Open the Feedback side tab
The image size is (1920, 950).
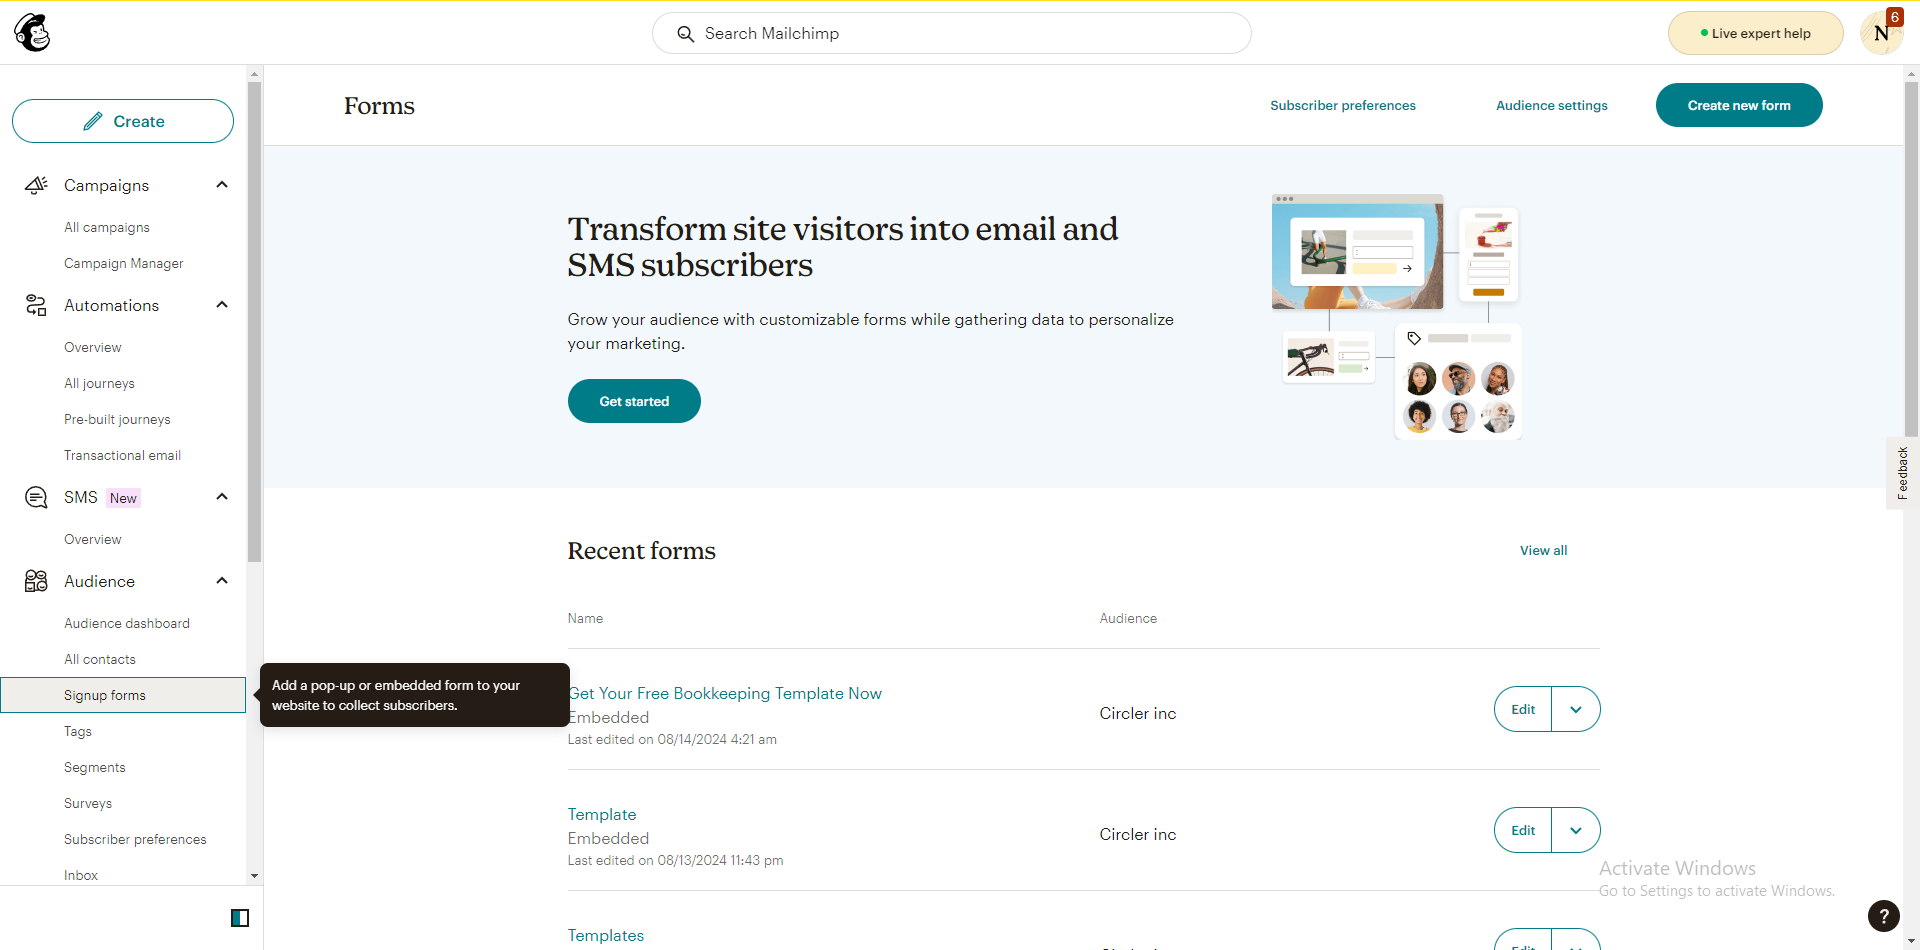[x=1902, y=473]
